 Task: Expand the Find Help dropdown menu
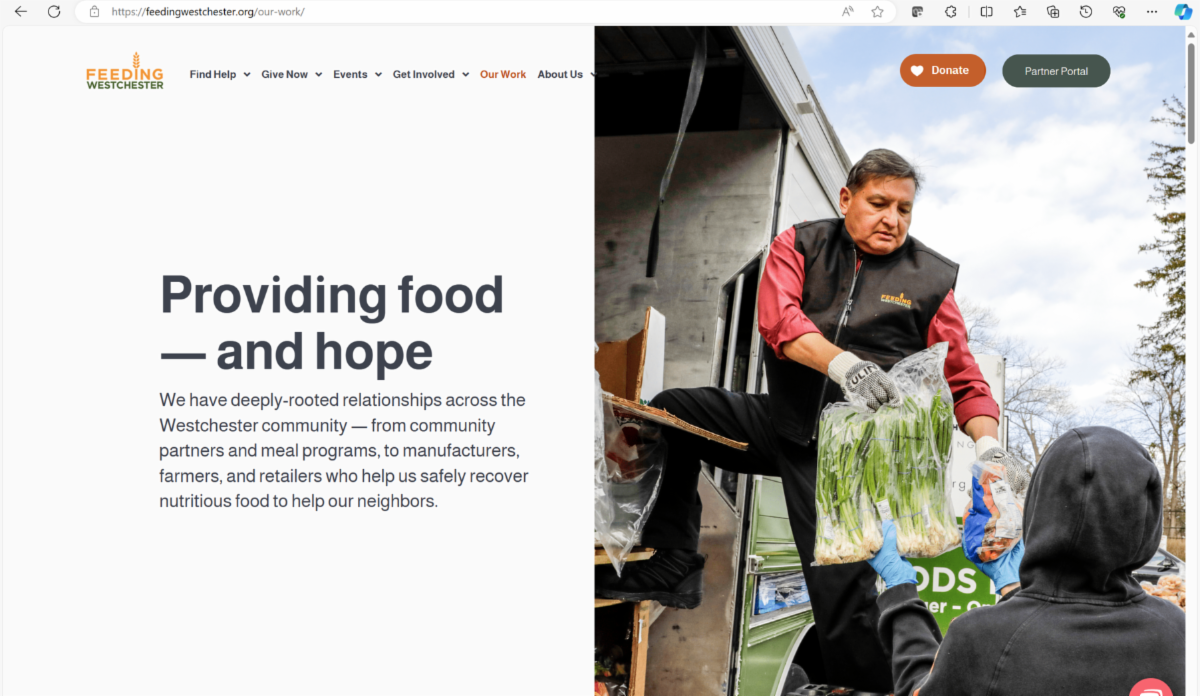220,74
